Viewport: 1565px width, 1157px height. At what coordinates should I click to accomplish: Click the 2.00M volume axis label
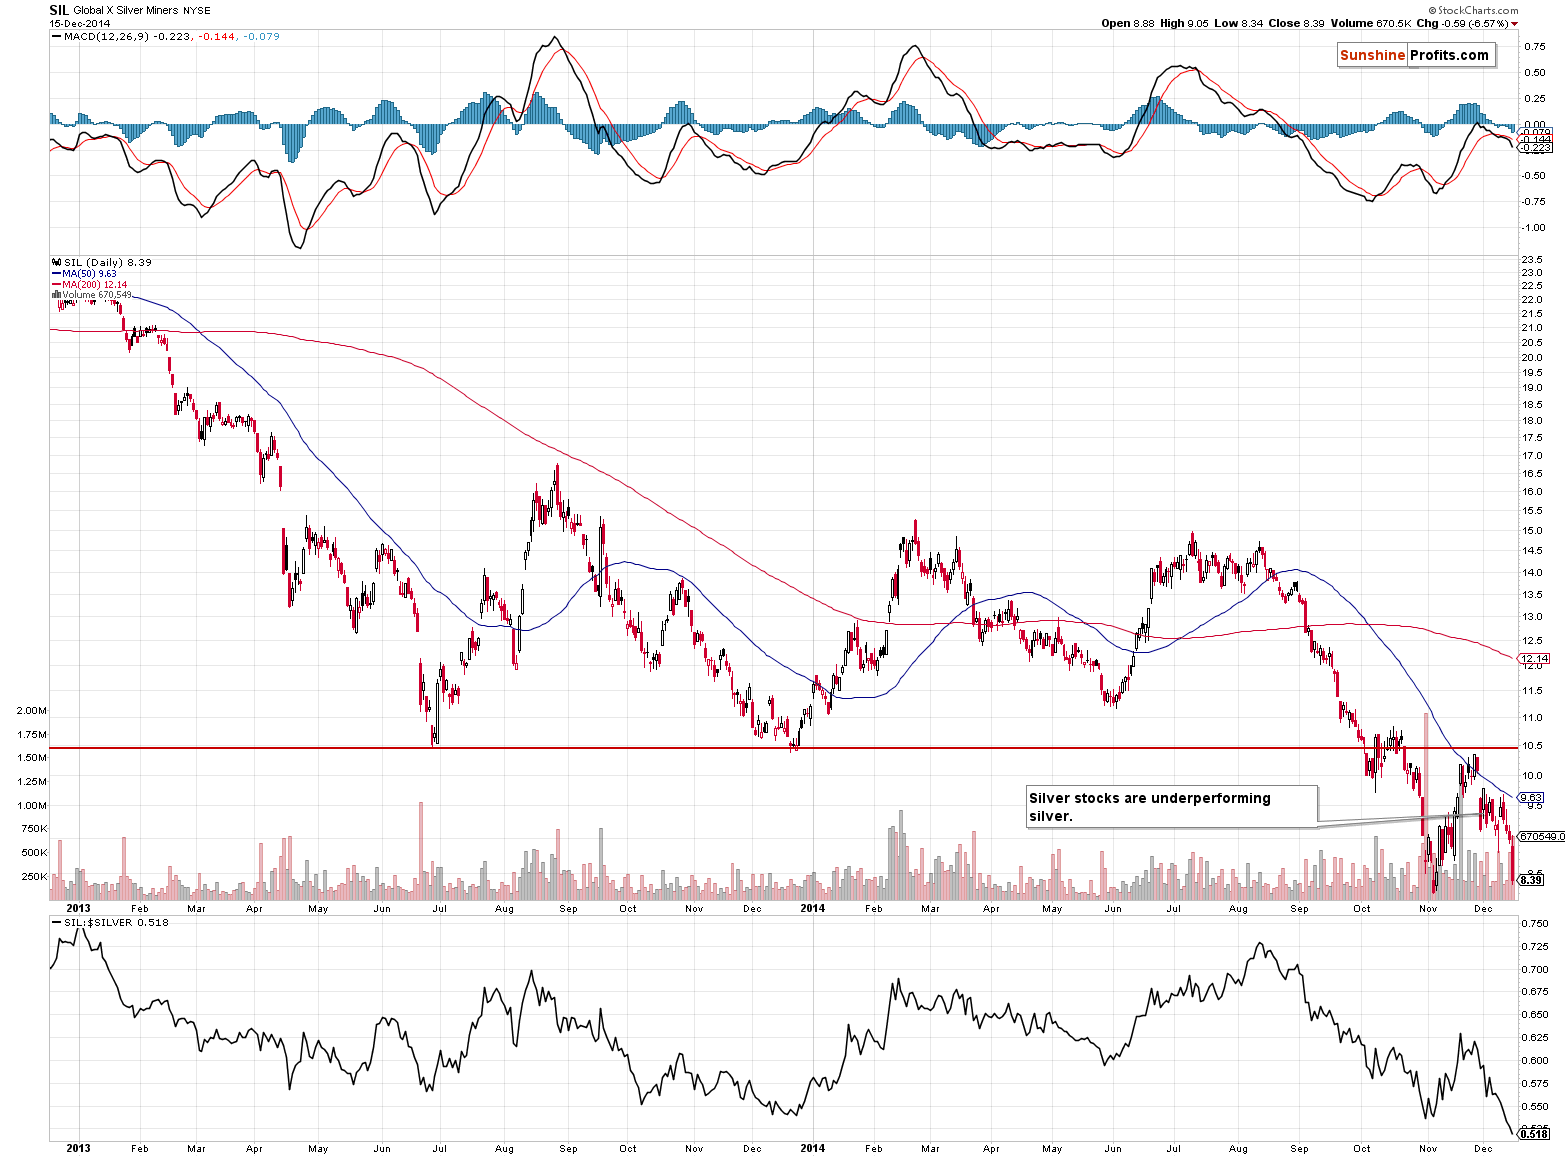(31, 711)
